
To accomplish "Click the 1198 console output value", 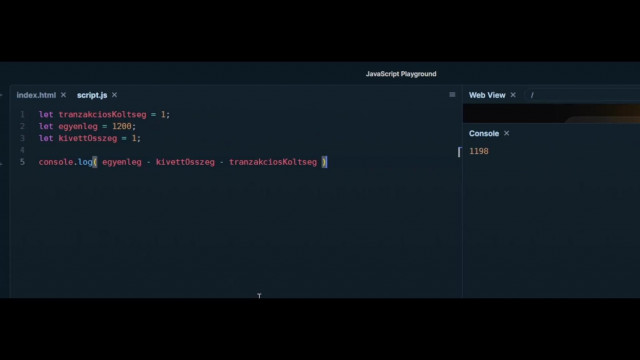I will (x=479, y=151).
